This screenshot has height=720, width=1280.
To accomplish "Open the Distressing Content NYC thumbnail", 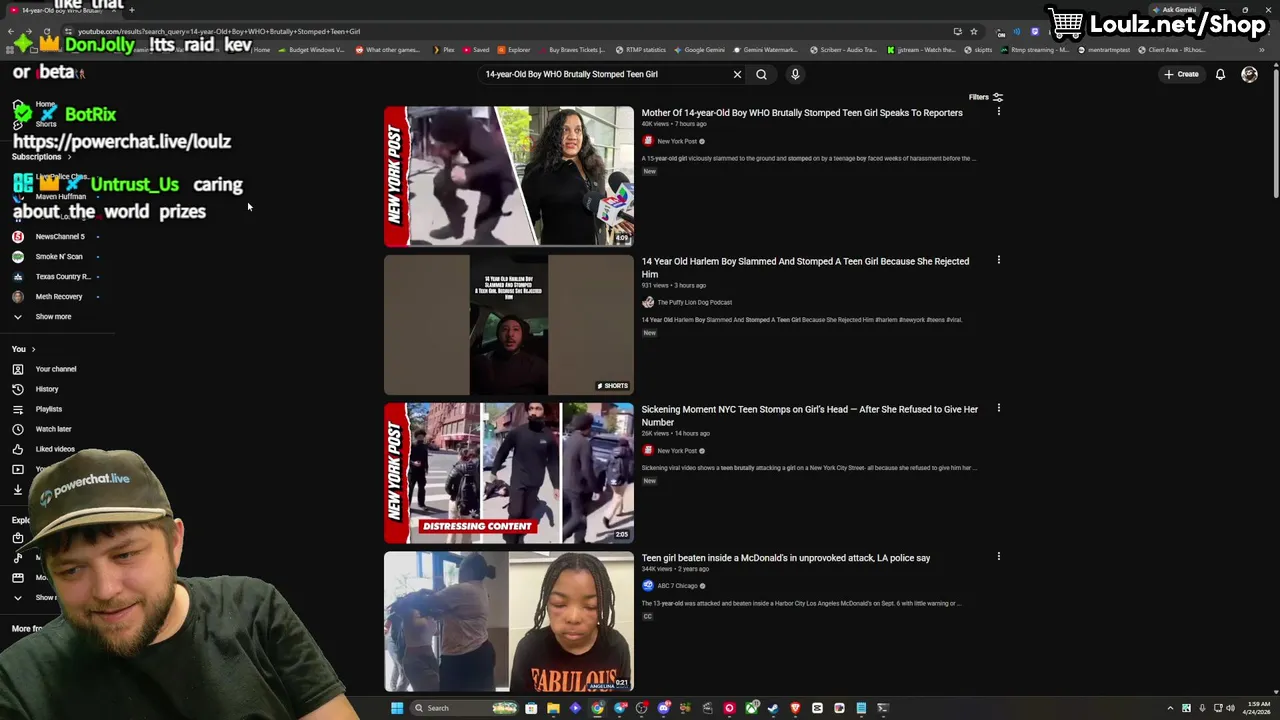I will click(509, 473).
